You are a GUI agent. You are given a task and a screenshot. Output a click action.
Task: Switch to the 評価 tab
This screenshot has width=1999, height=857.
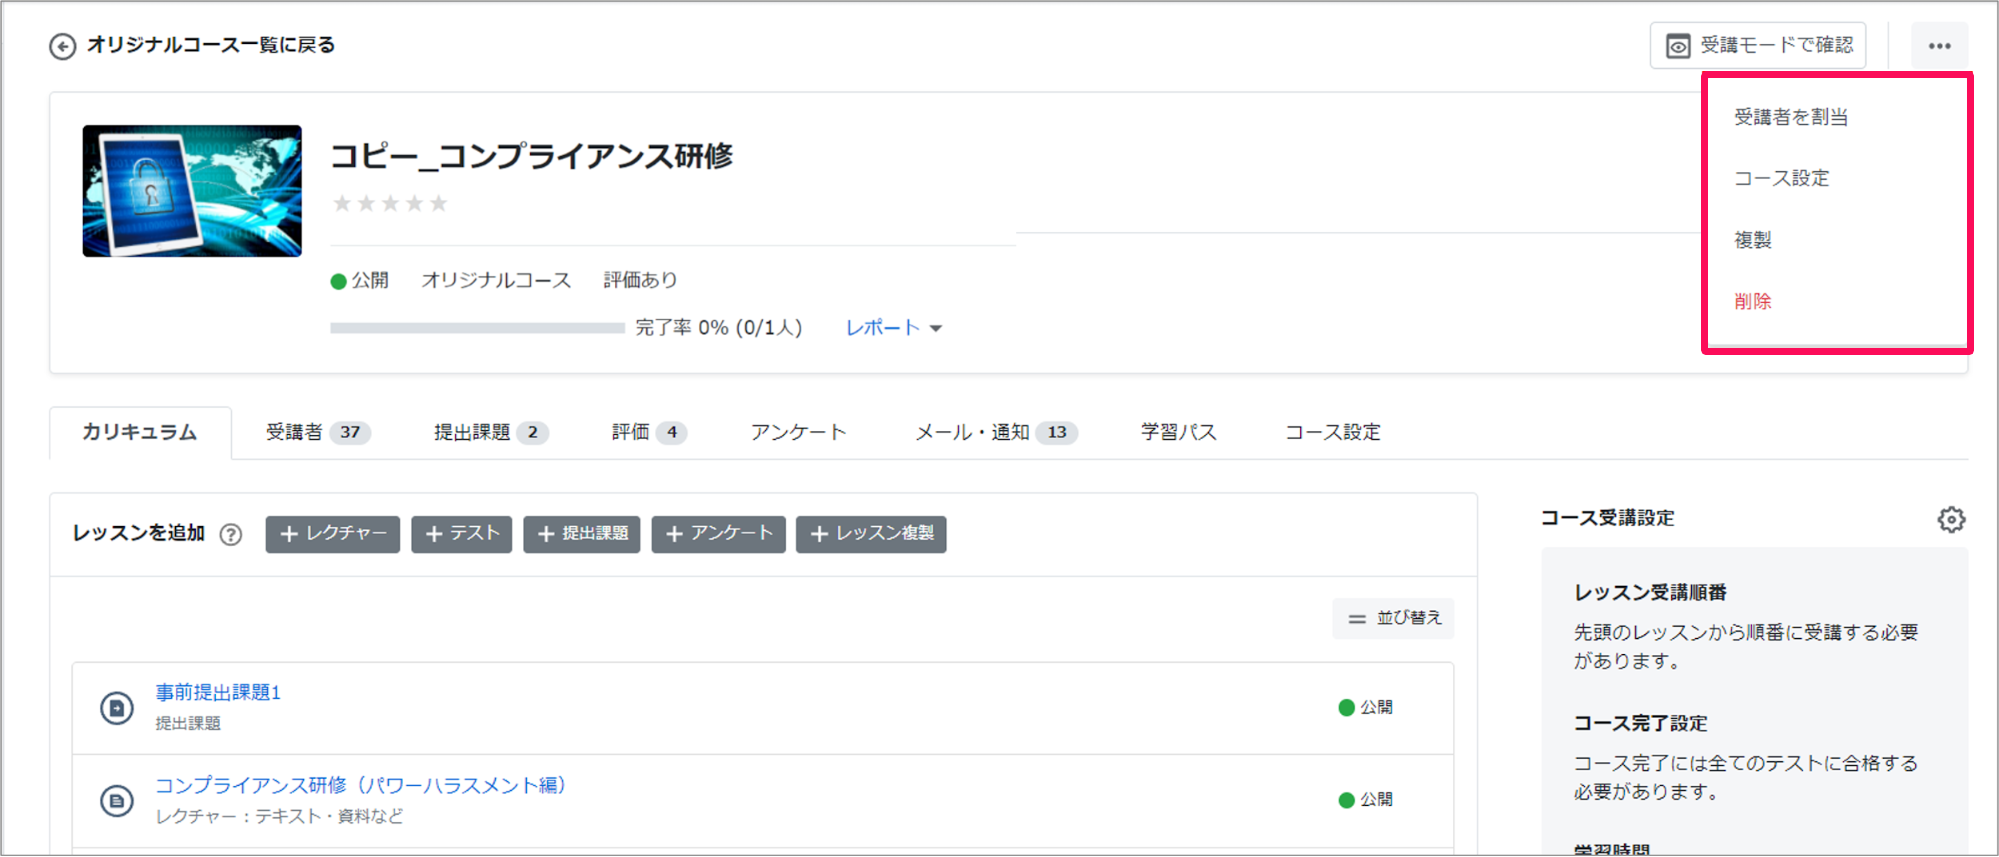[x=649, y=432]
